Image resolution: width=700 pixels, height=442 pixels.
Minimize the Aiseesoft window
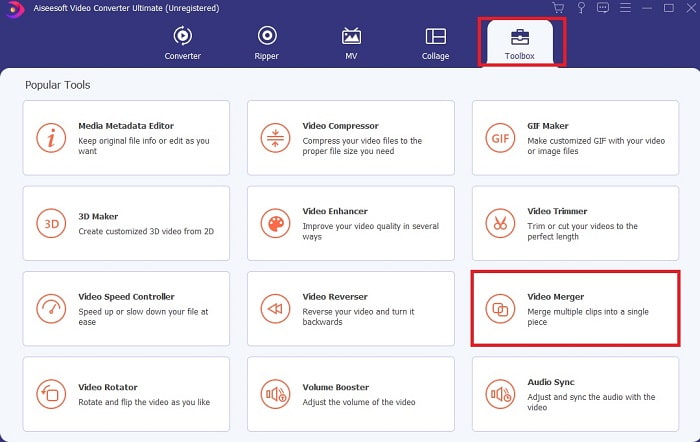(x=647, y=8)
